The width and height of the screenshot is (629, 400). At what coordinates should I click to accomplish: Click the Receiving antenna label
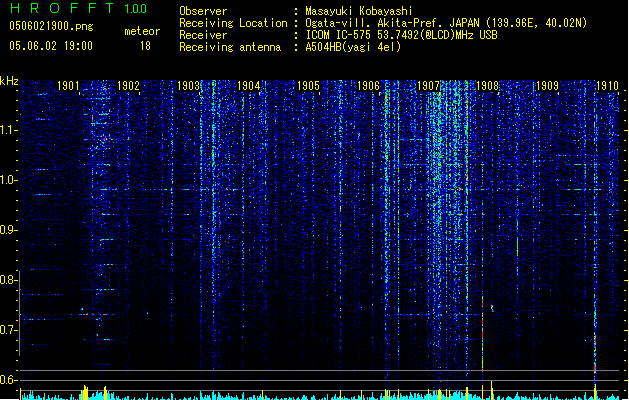(230, 47)
